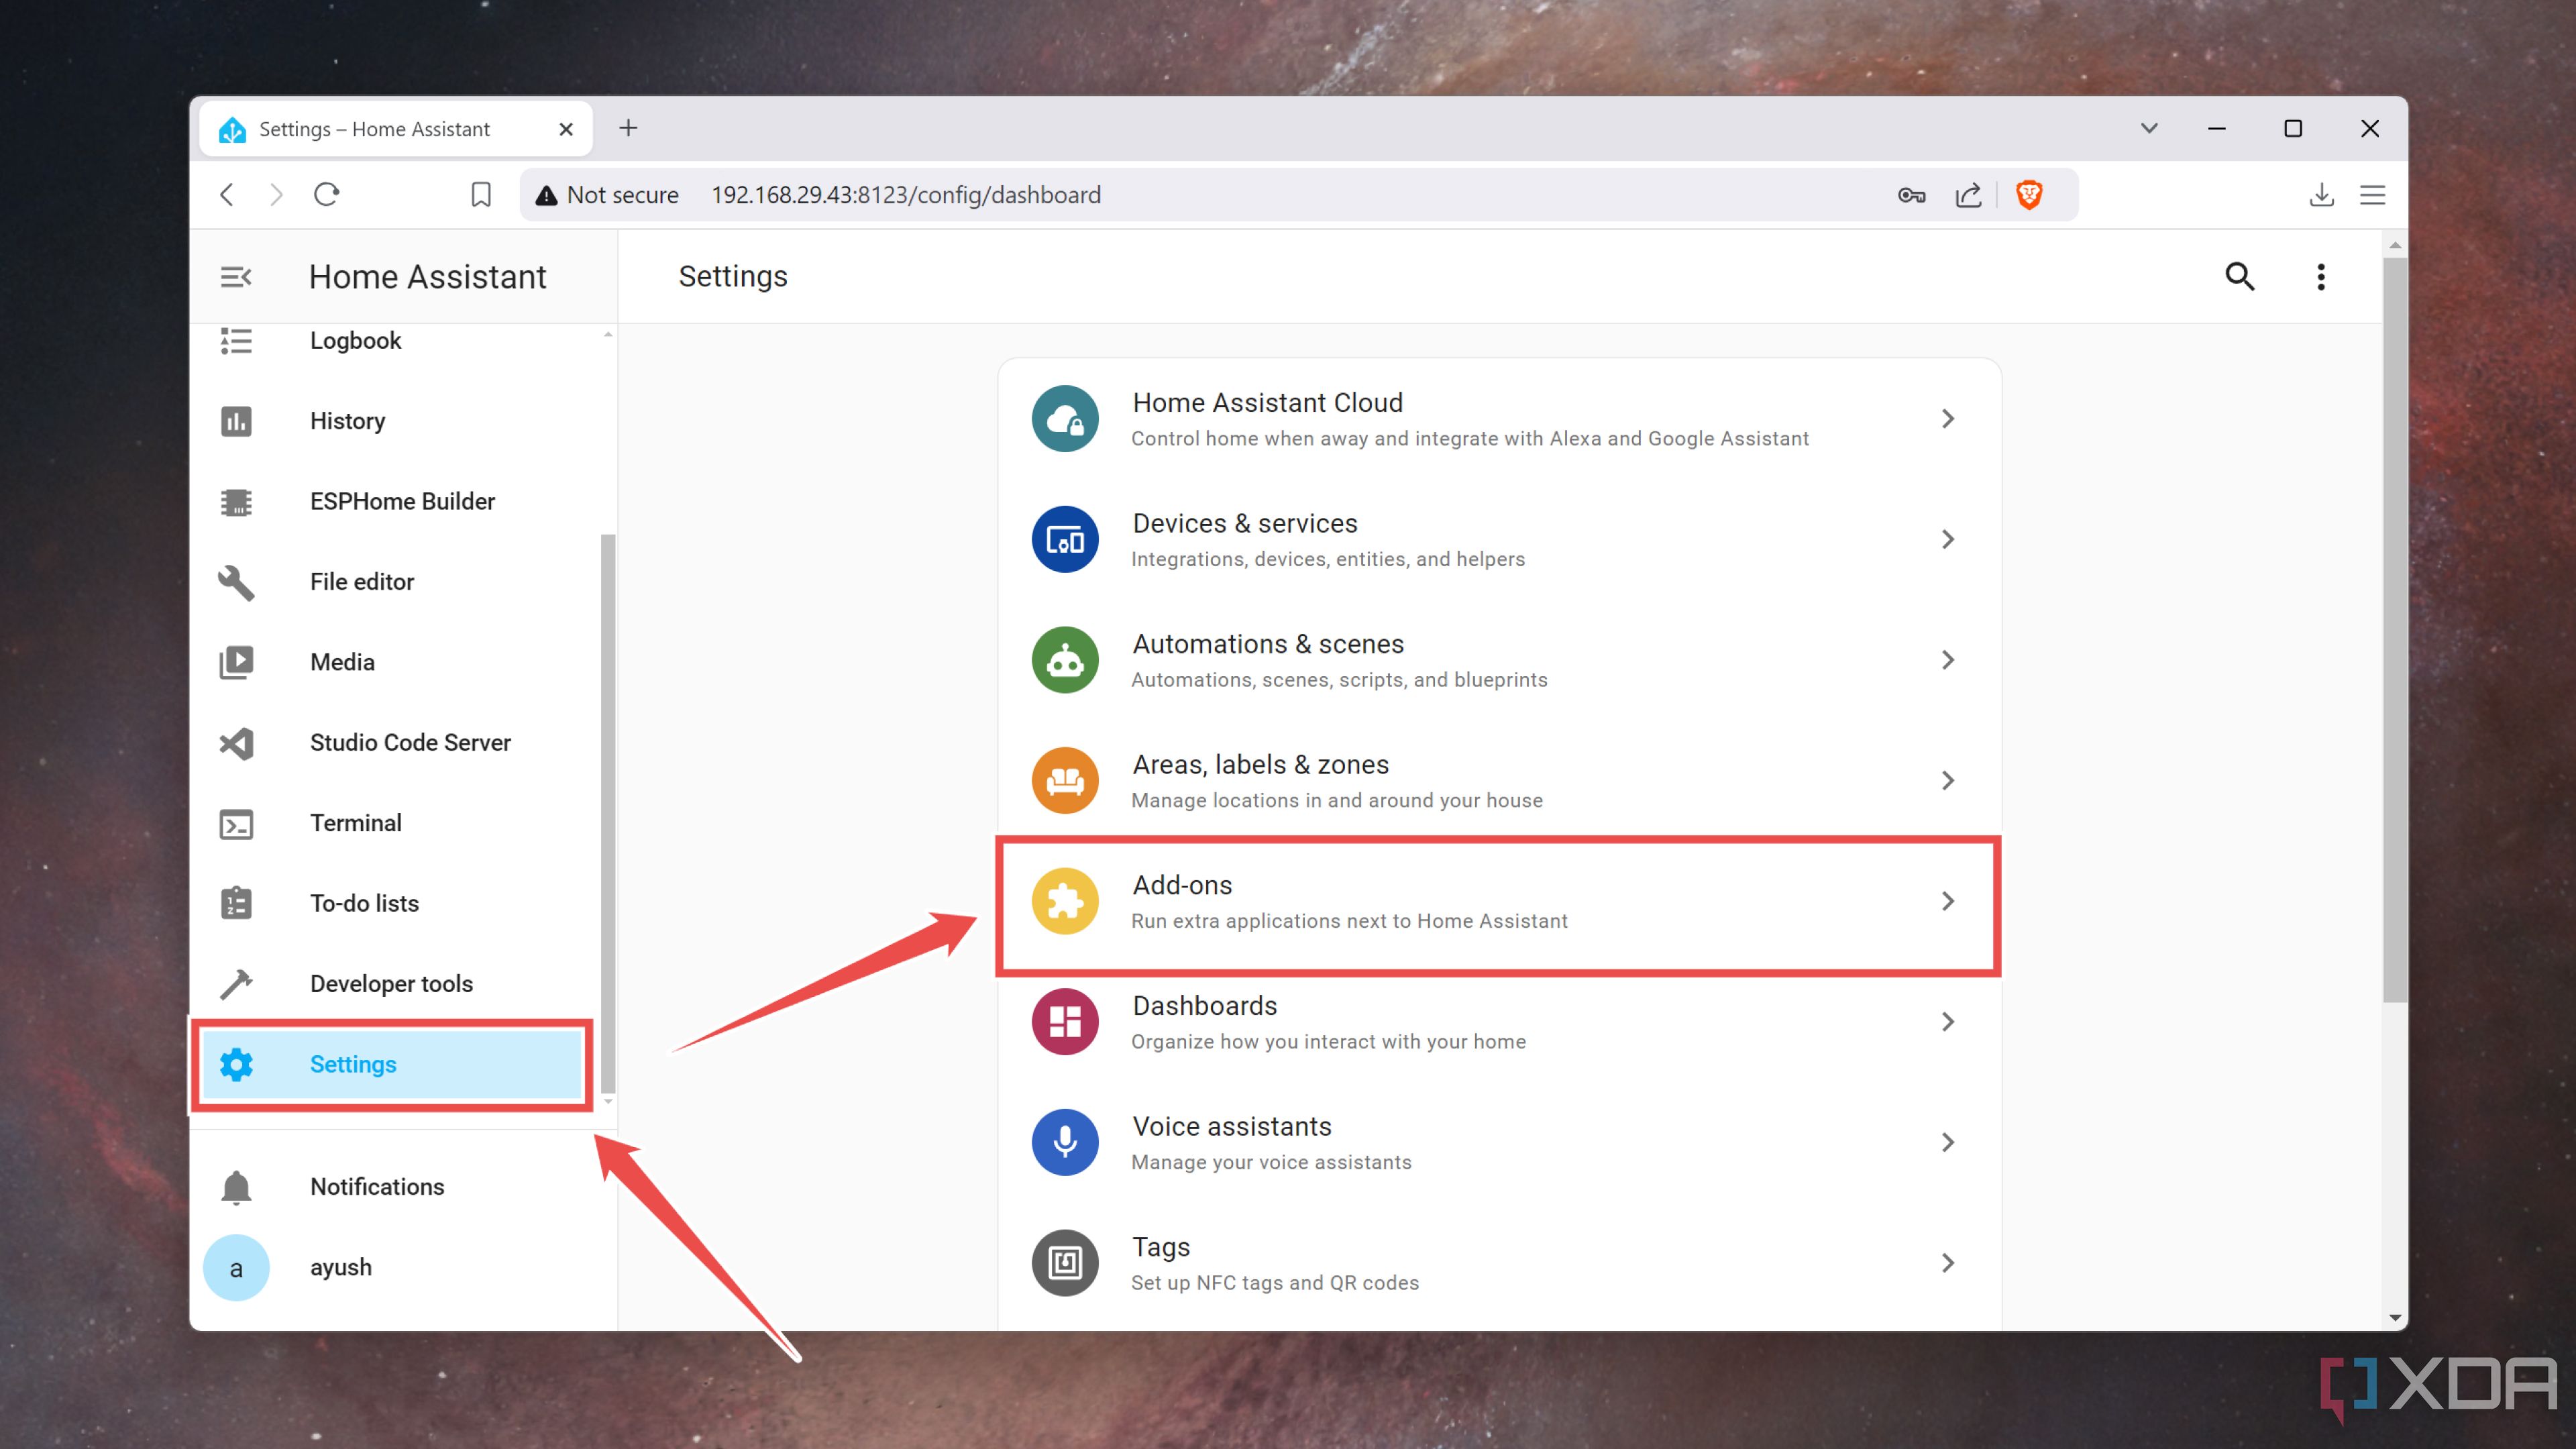Screen dimensions: 2576x1449
Task: Click the main page vertical scrollbar
Action: (x=2395, y=630)
